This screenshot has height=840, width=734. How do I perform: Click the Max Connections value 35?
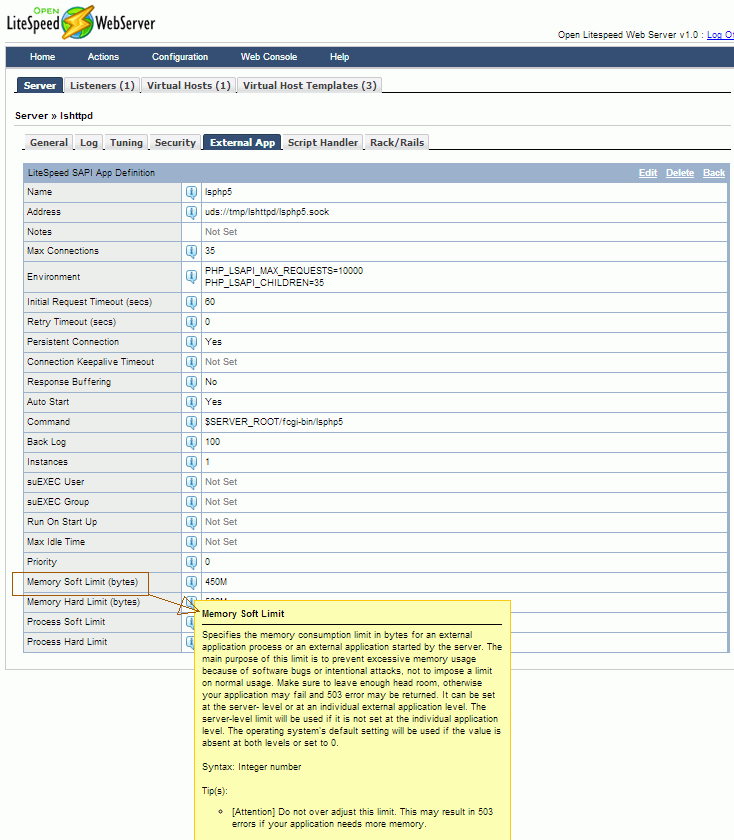210,251
